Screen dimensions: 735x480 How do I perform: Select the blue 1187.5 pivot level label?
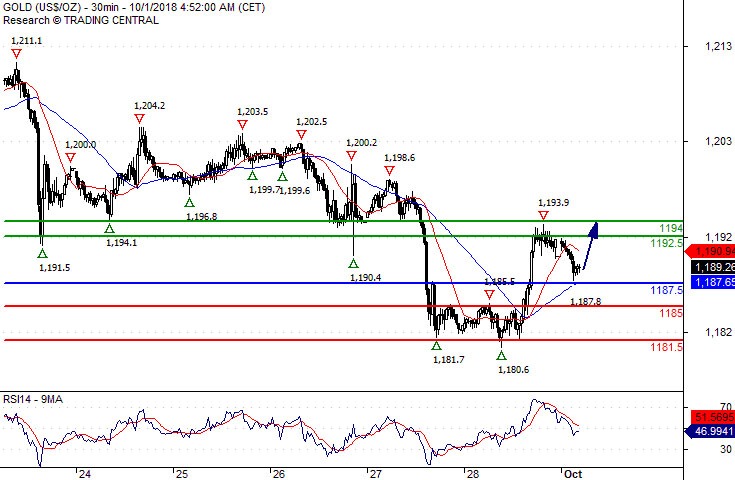click(667, 290)
